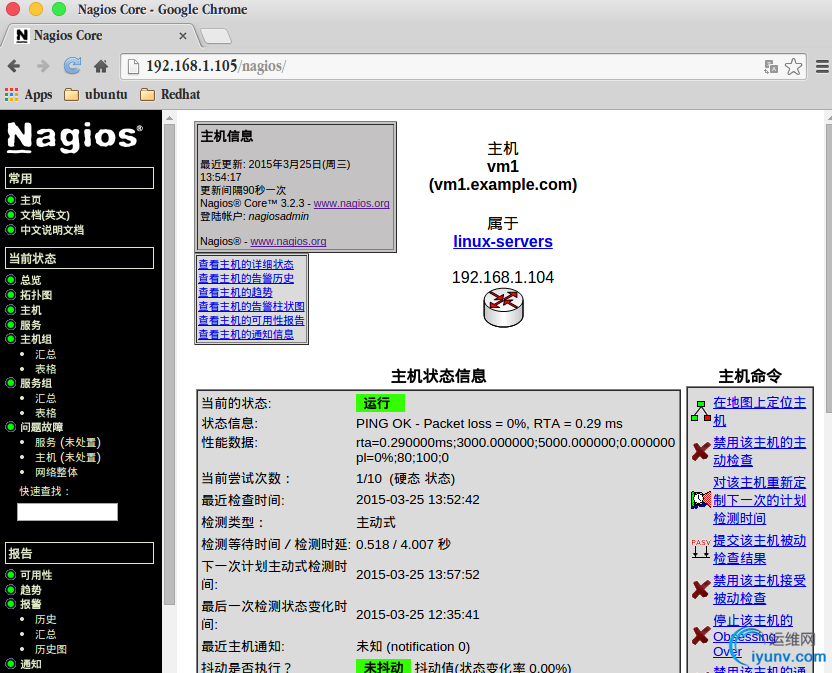
Task: Click the router host icon
Action: (503, 307)
